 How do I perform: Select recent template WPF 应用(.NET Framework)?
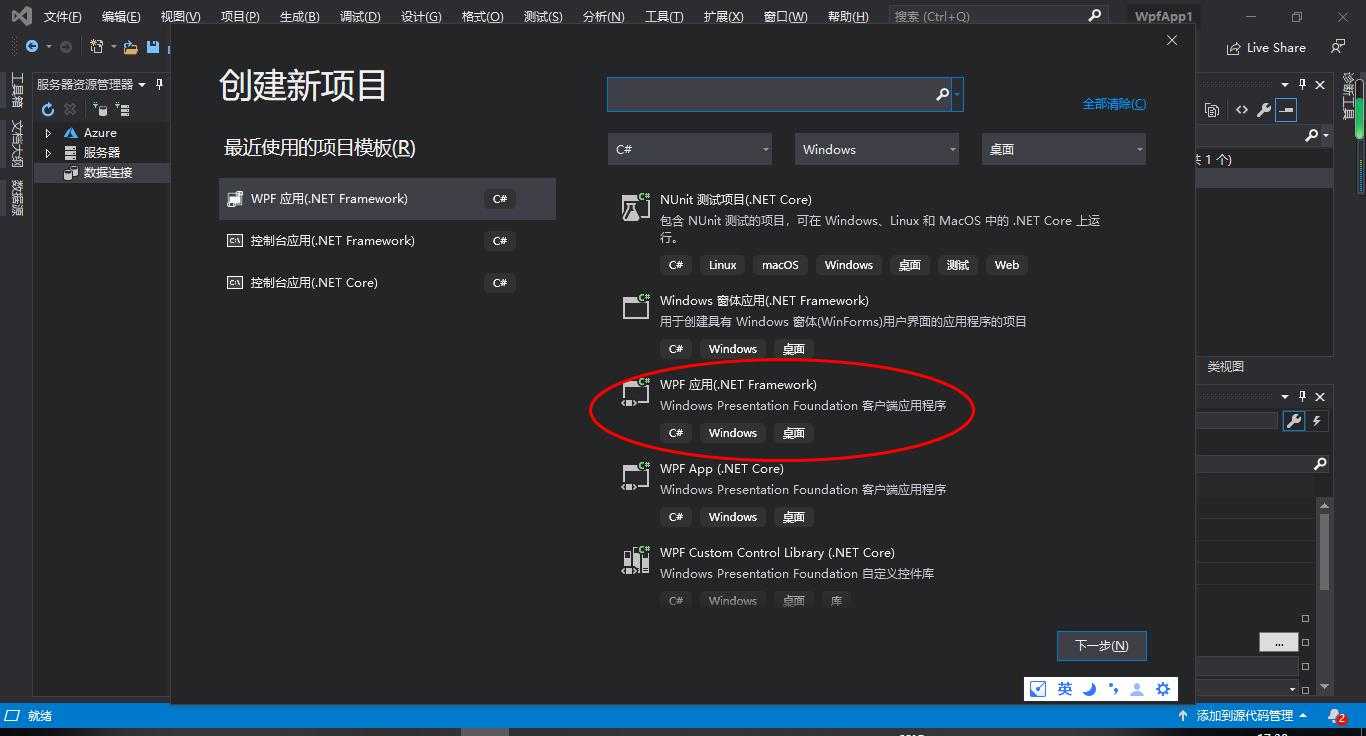pos(387,199)
